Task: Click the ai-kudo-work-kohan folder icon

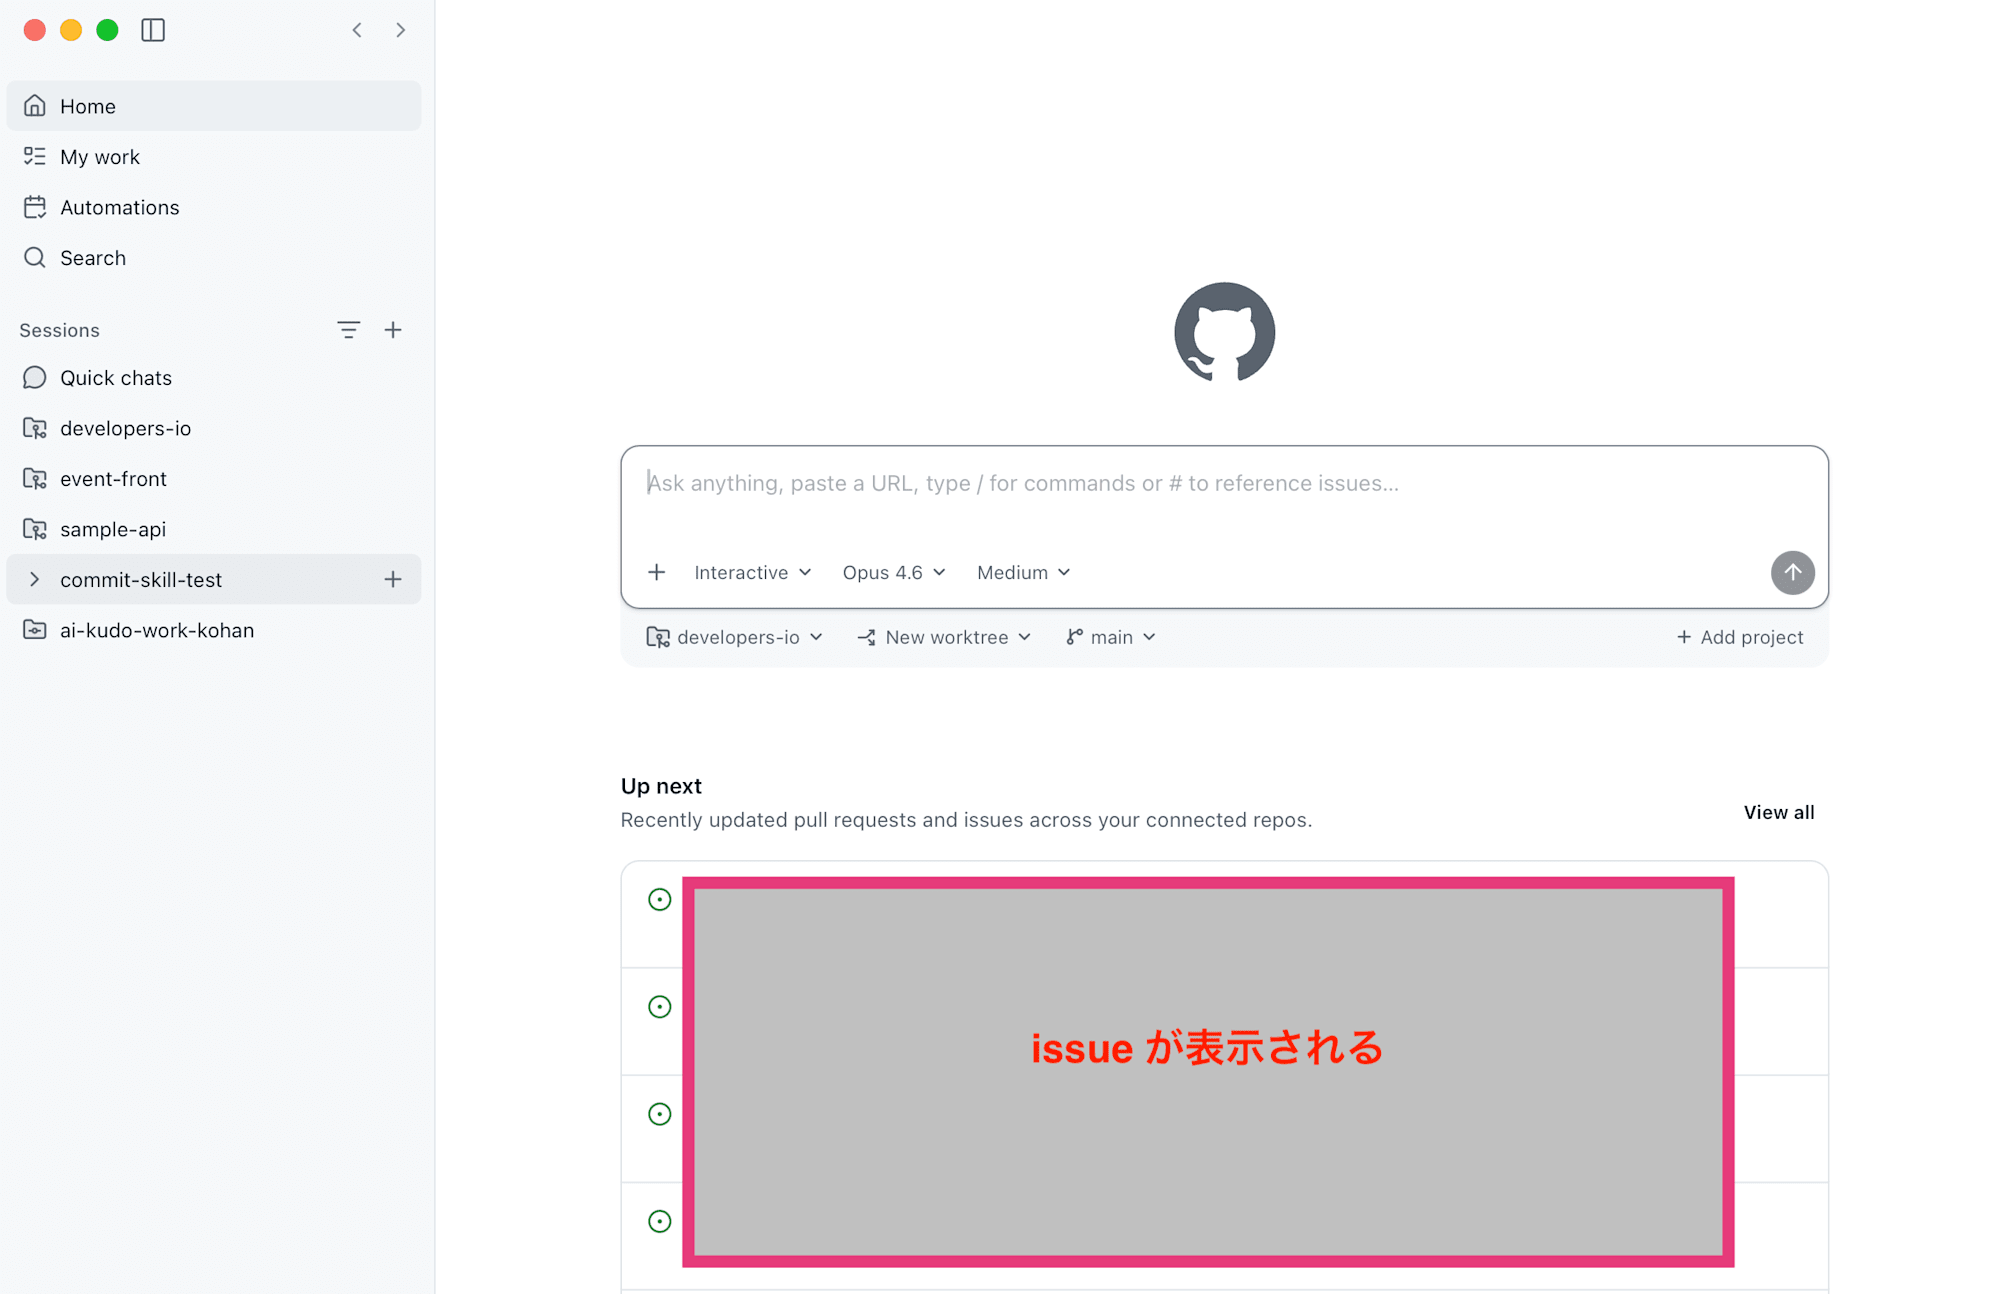Action: pos(35,630)
